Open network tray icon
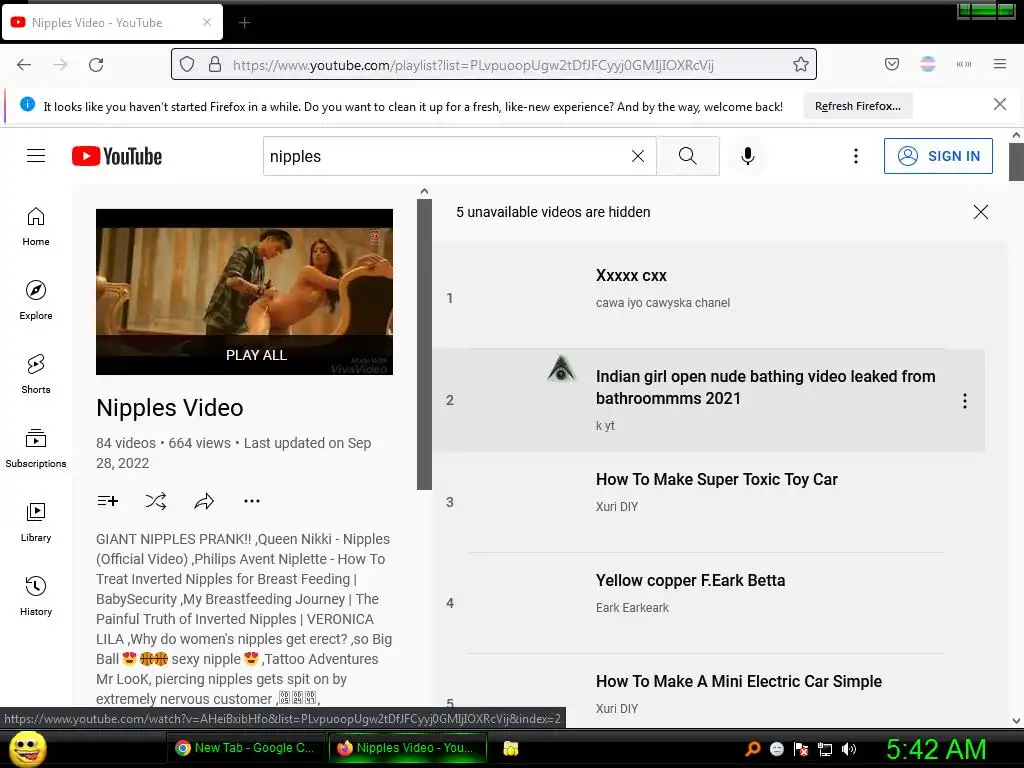This screenshot has width=1024, height=768. (x=825, y=749)
